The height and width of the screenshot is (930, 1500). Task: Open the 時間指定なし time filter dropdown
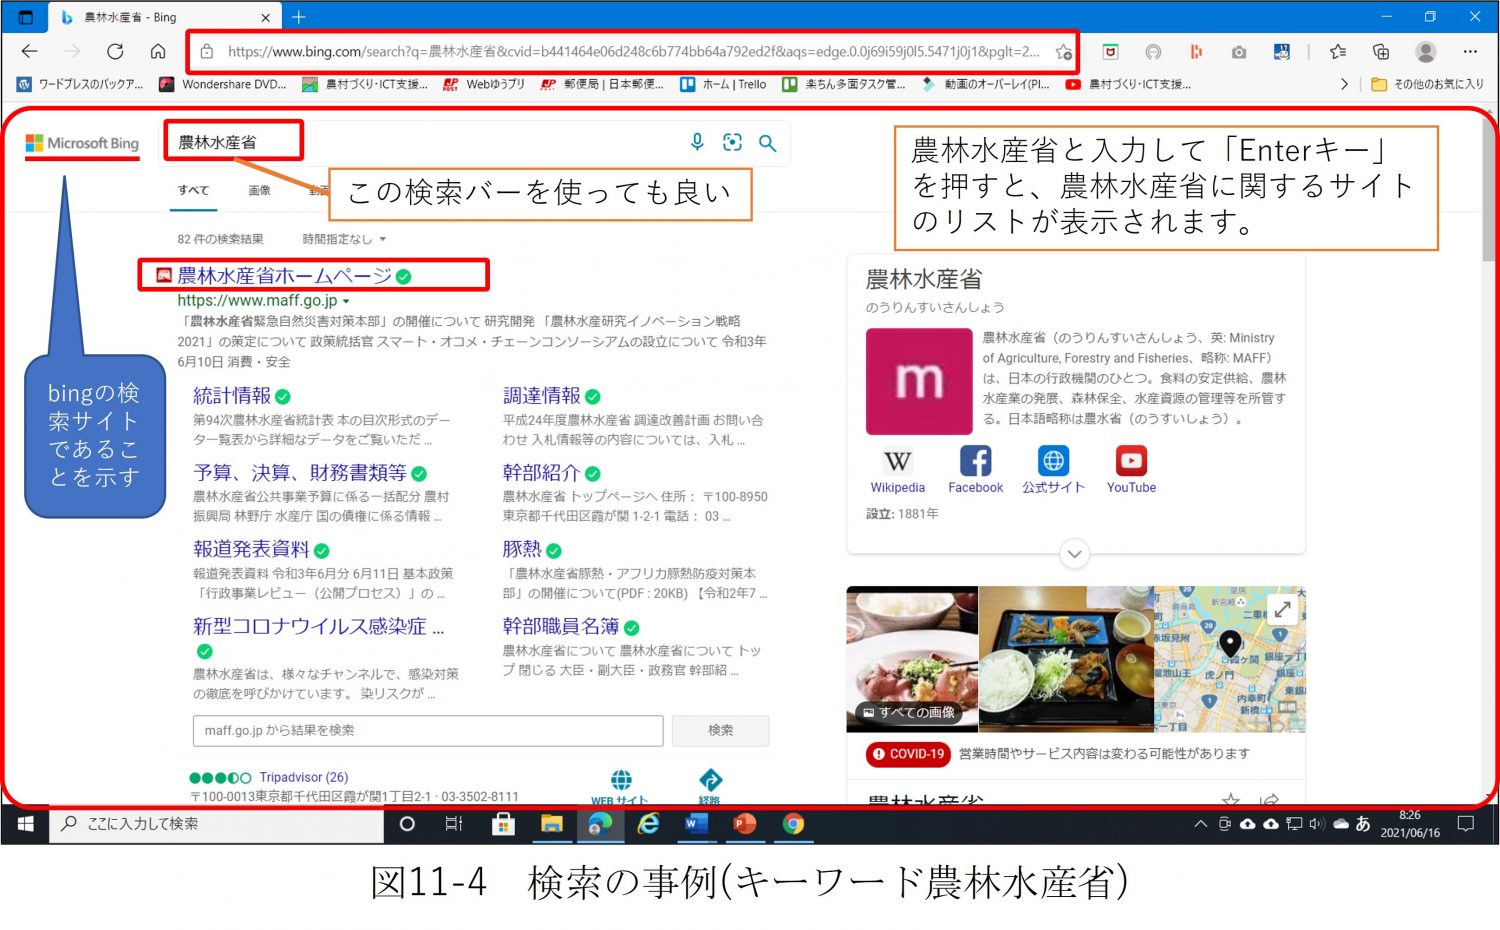click(344, 239)
